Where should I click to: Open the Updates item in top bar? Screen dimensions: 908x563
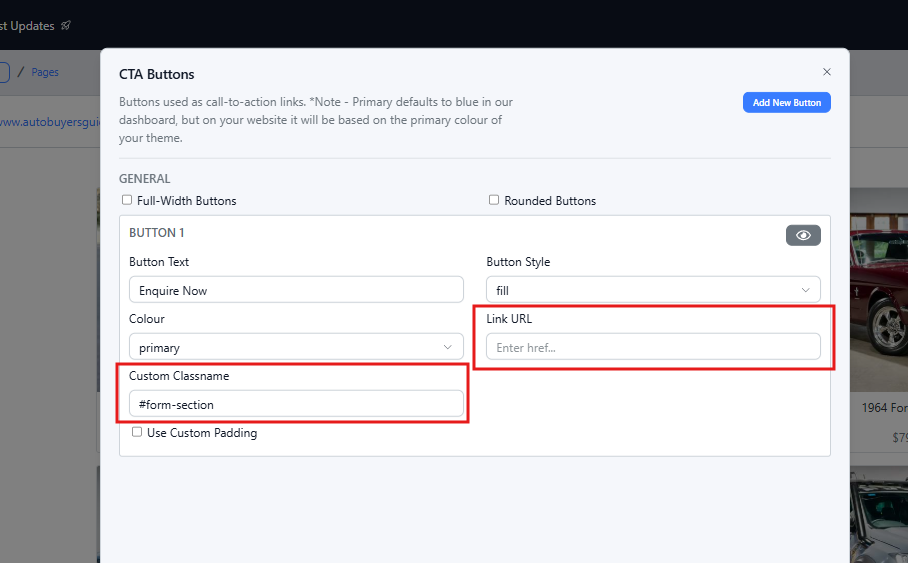click(30, 25)
